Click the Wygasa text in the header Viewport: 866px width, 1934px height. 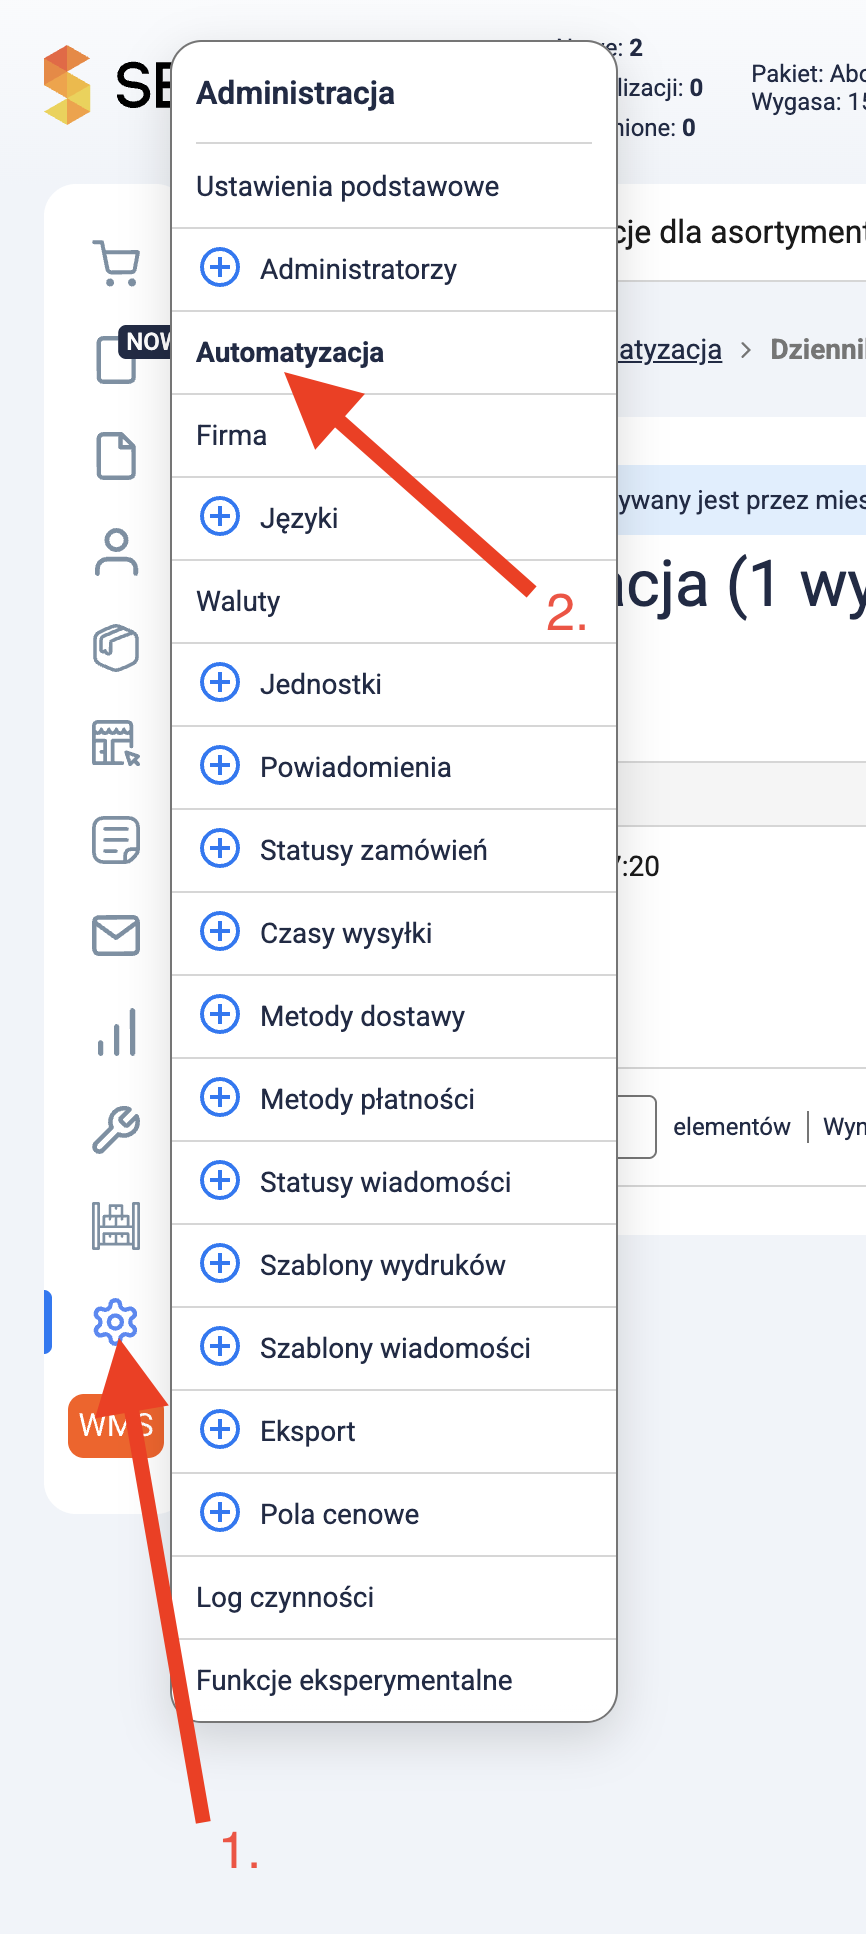coord(808,102)
